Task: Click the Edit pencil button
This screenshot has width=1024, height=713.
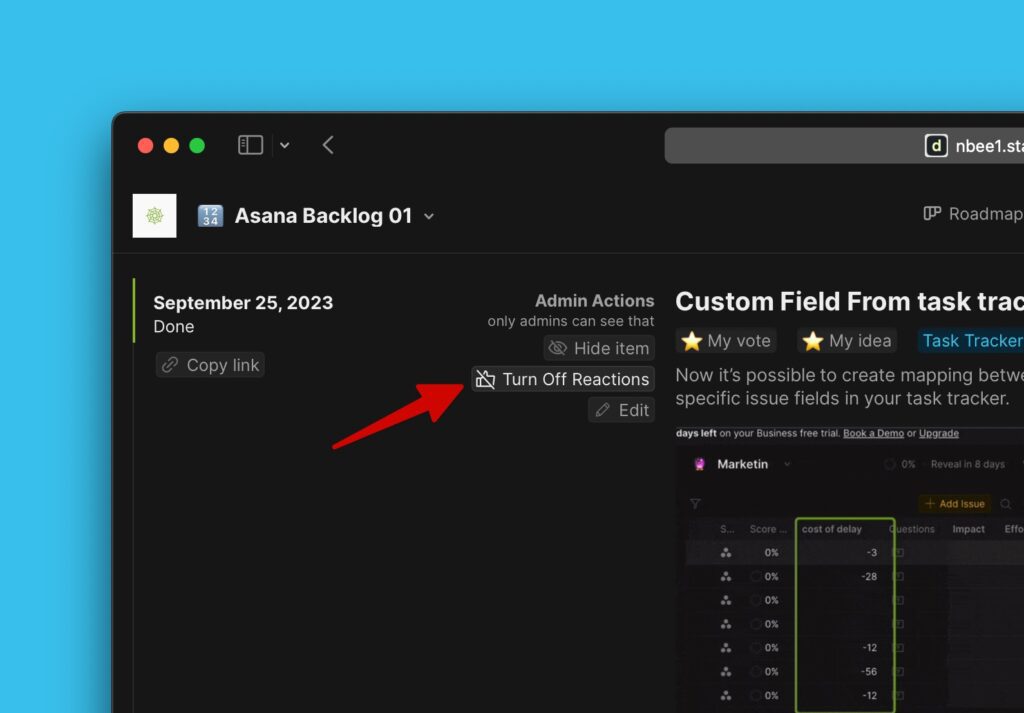Action: [621, 410]
